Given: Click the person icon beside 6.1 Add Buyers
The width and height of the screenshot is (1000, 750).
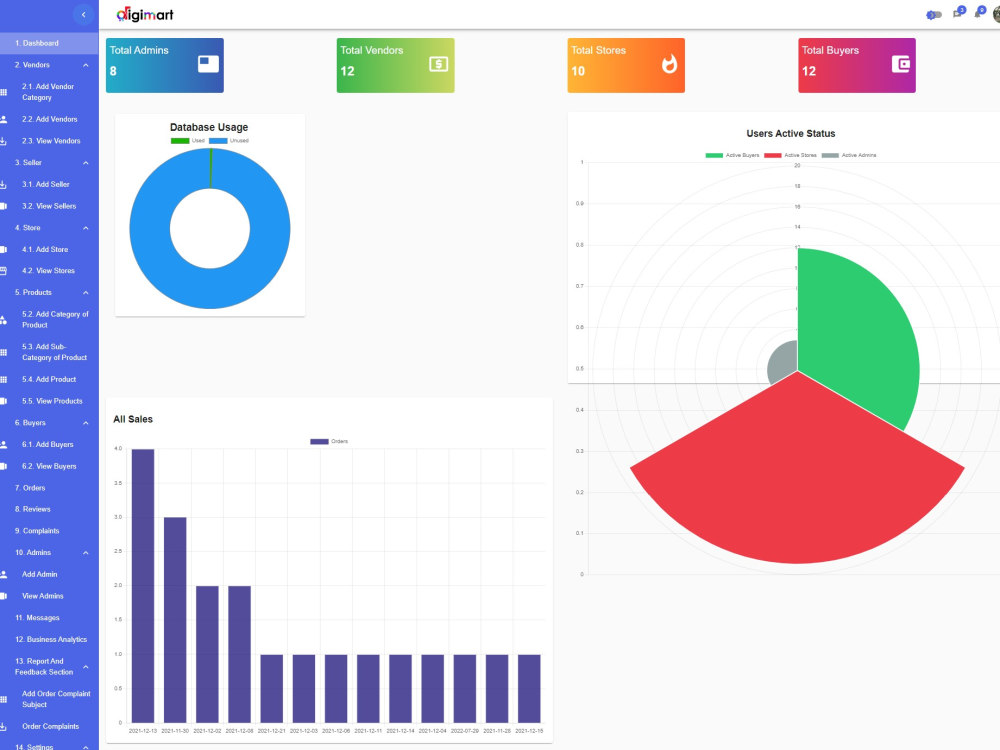Looking at the screenshot, I should (4, 445).
